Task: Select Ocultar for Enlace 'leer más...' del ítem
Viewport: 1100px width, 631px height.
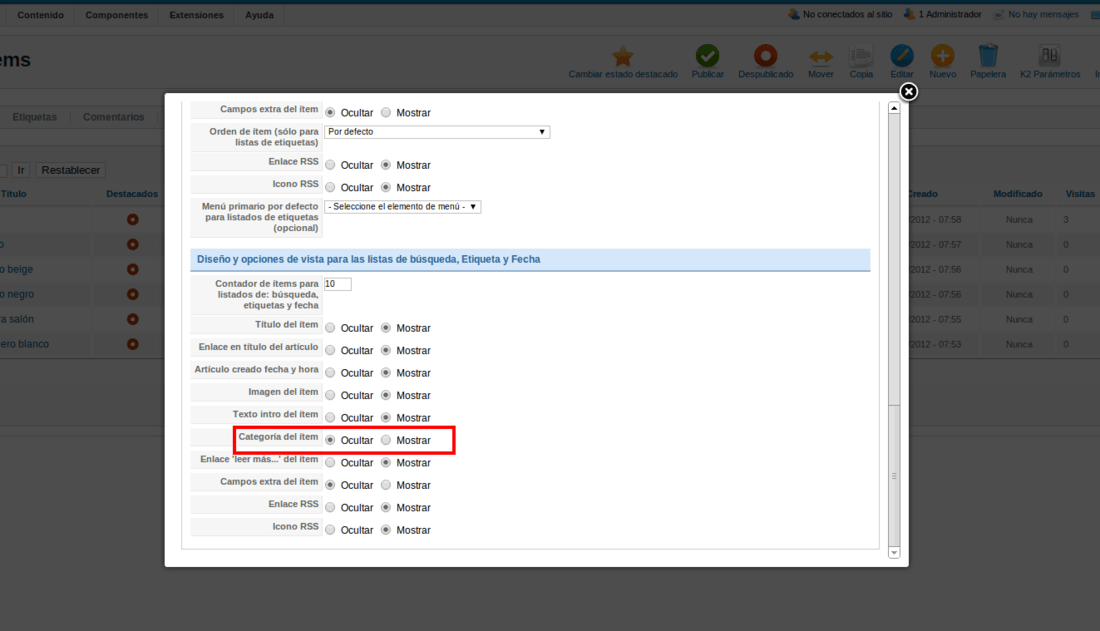Action: [330, 463]
